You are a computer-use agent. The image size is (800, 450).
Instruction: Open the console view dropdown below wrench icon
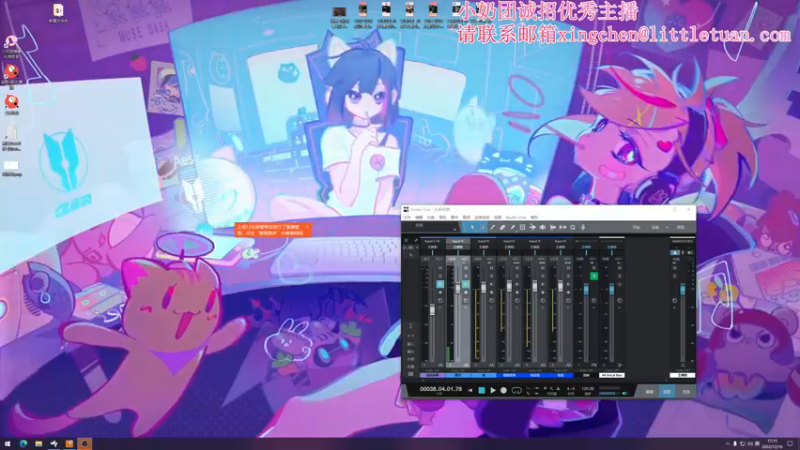click(410, 247)
